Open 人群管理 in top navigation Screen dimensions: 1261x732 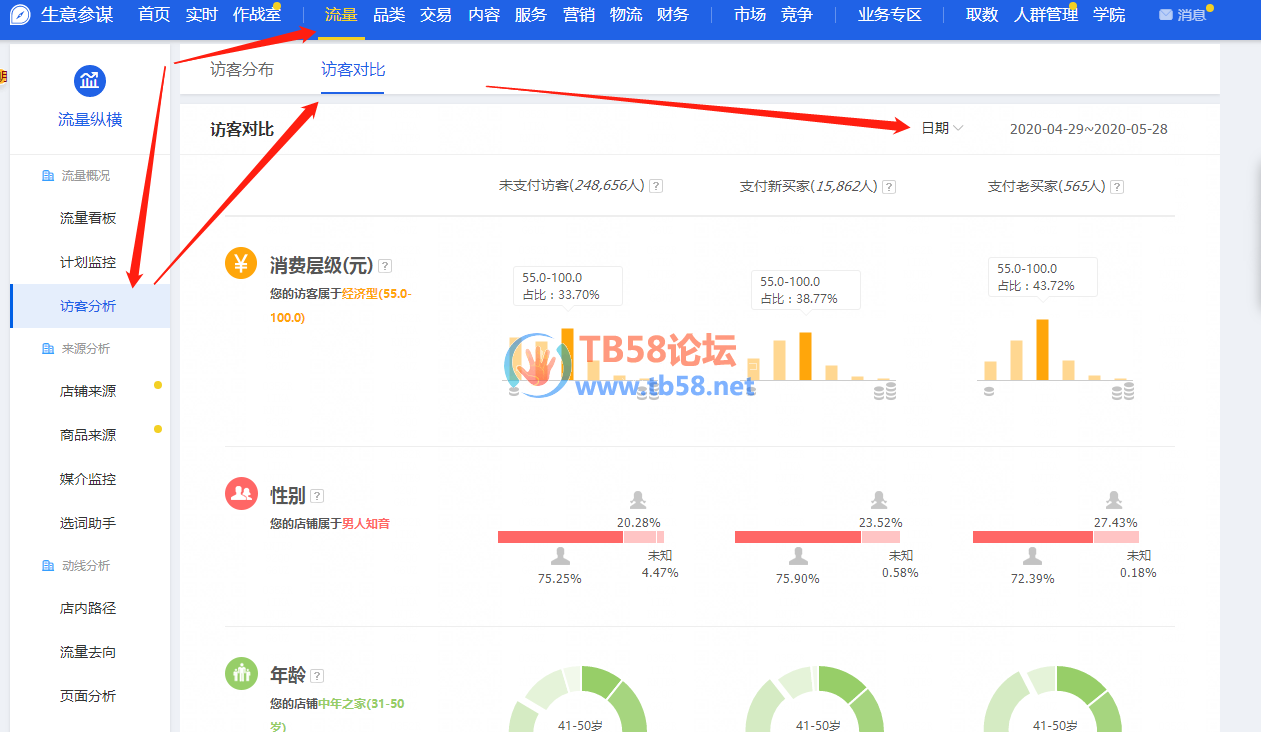1046,15
